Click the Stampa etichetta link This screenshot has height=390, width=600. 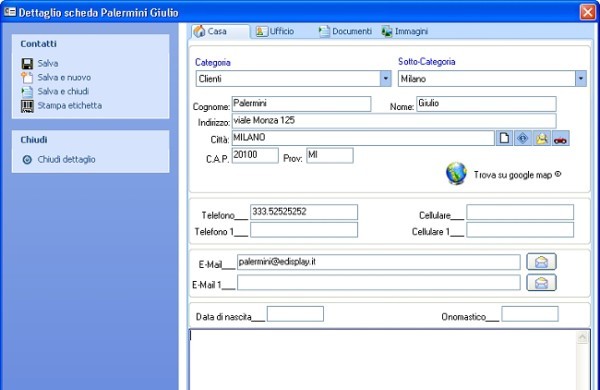click(70, 106)
